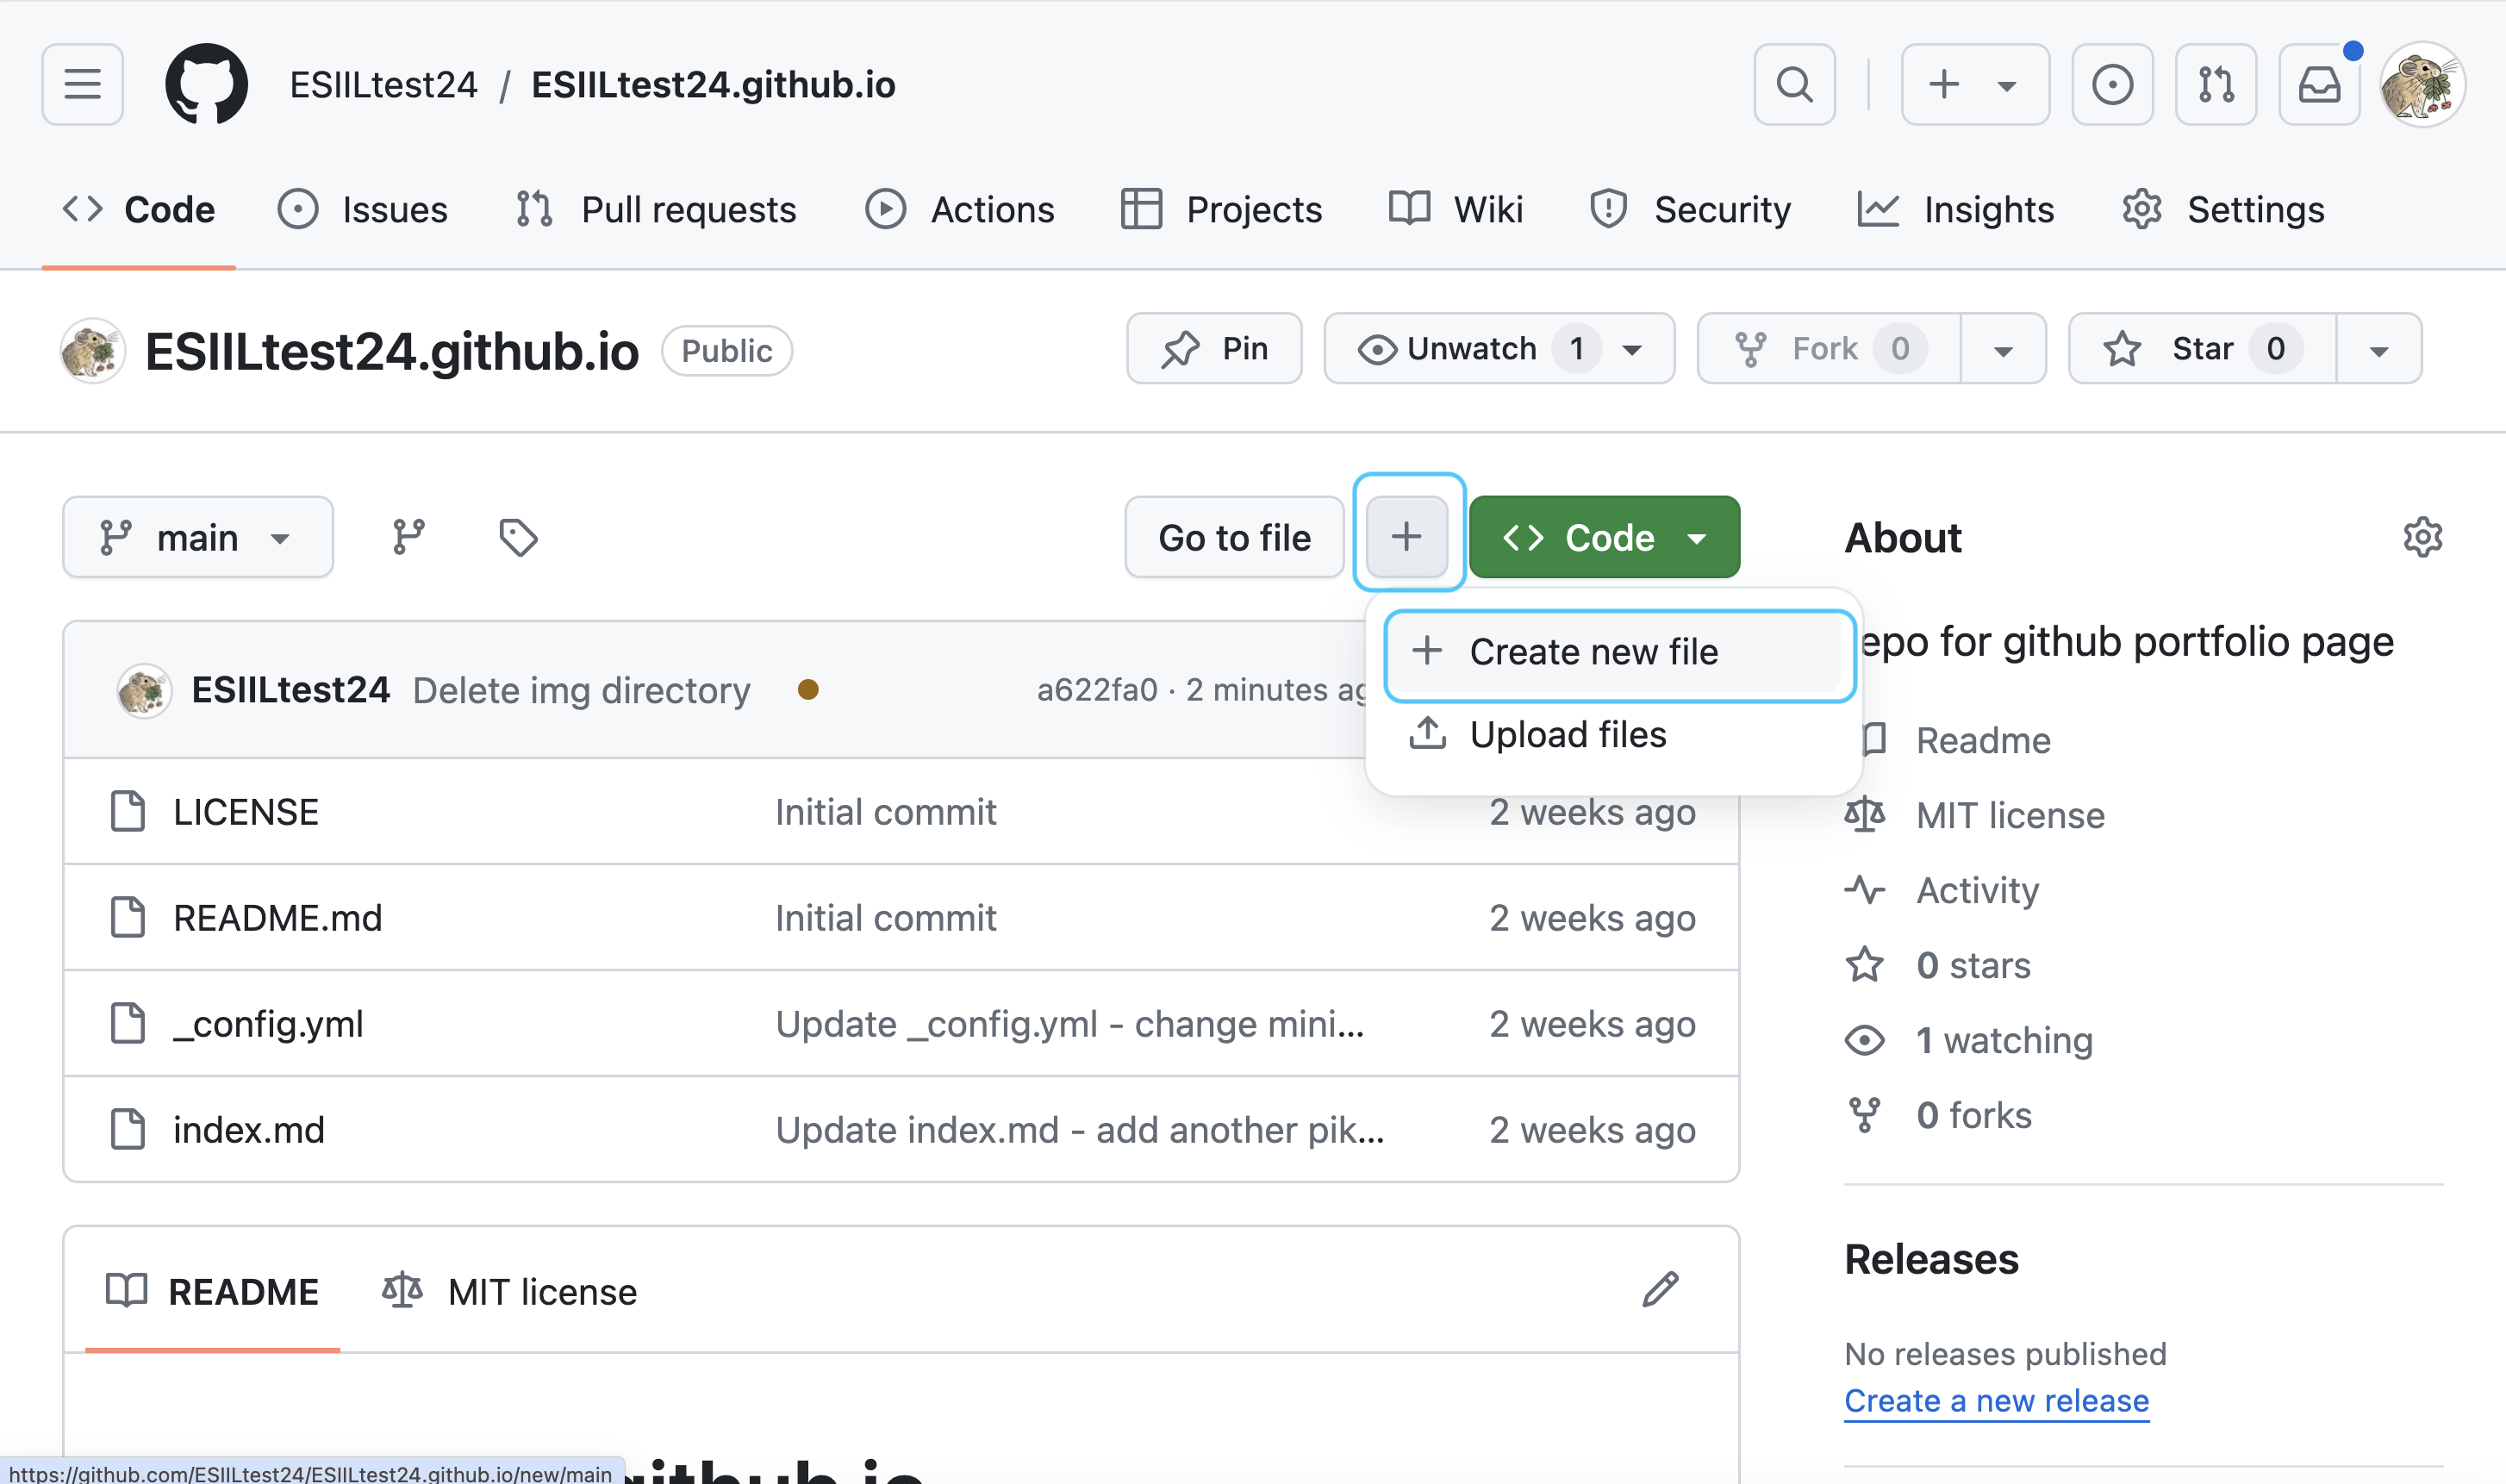The image size is (2506, 1484).
Task: Open the LICENSE file
Action: point(246,812)
